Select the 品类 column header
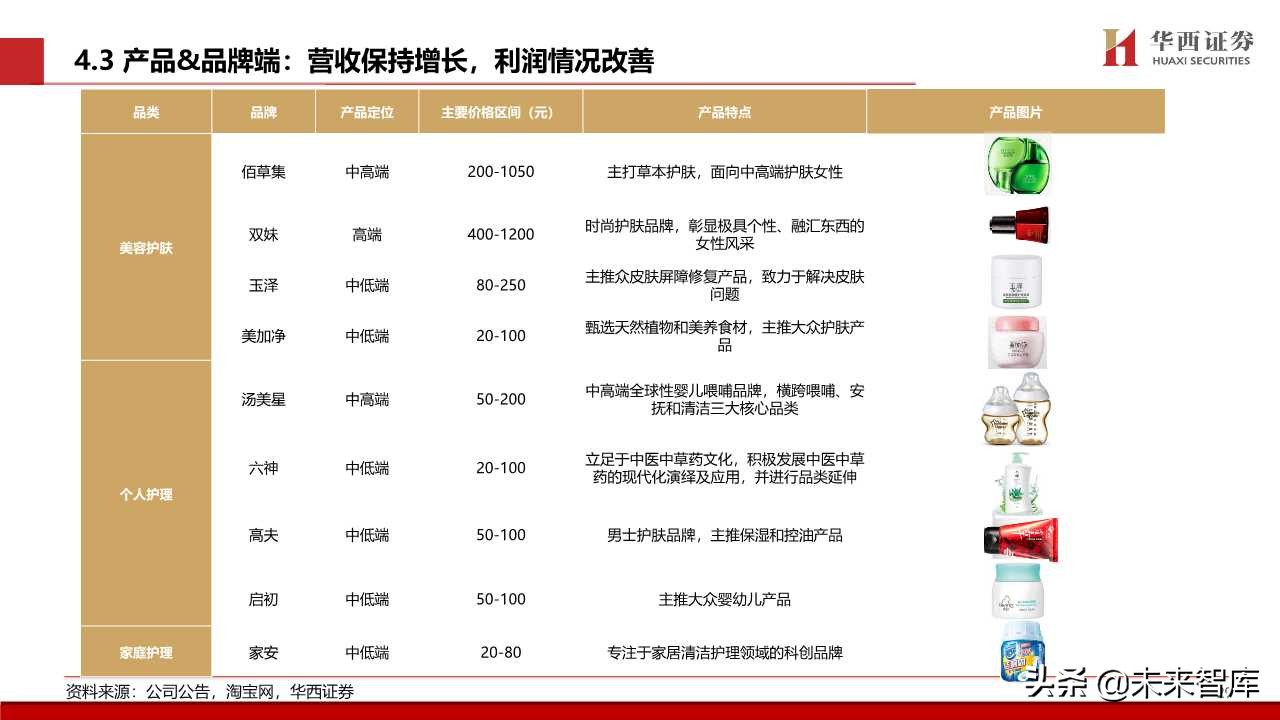The width and height of the screenshot is (1280, 720). pyautogui.click(x=146, y=112)
